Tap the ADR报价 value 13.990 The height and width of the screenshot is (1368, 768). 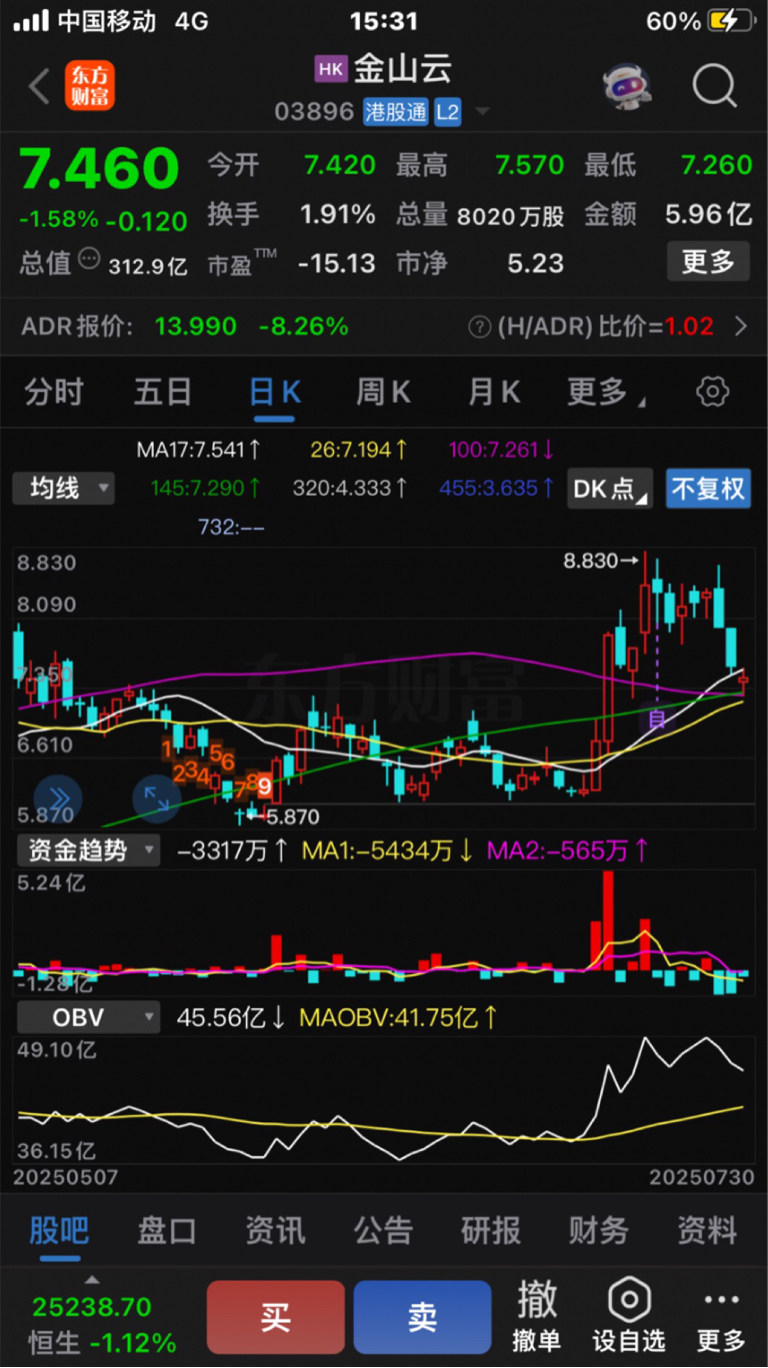[196, 326]
